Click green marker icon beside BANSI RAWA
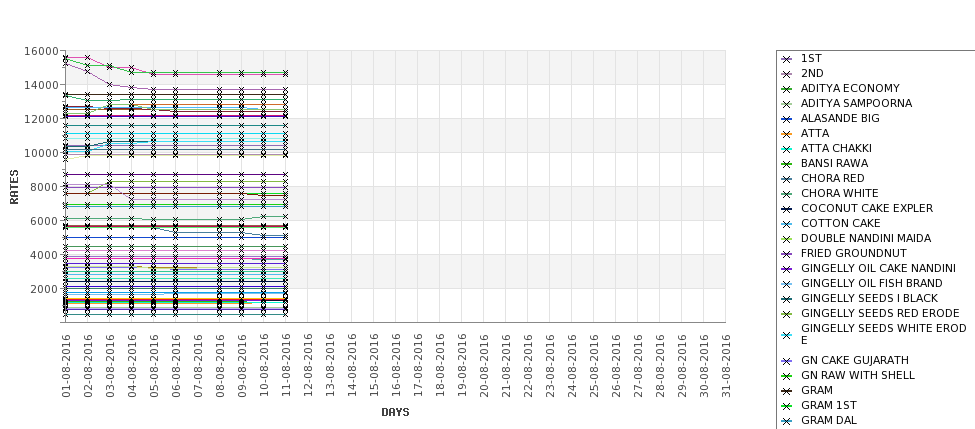Viewport: 975px width, 429px height. click(x=787, y=164)
